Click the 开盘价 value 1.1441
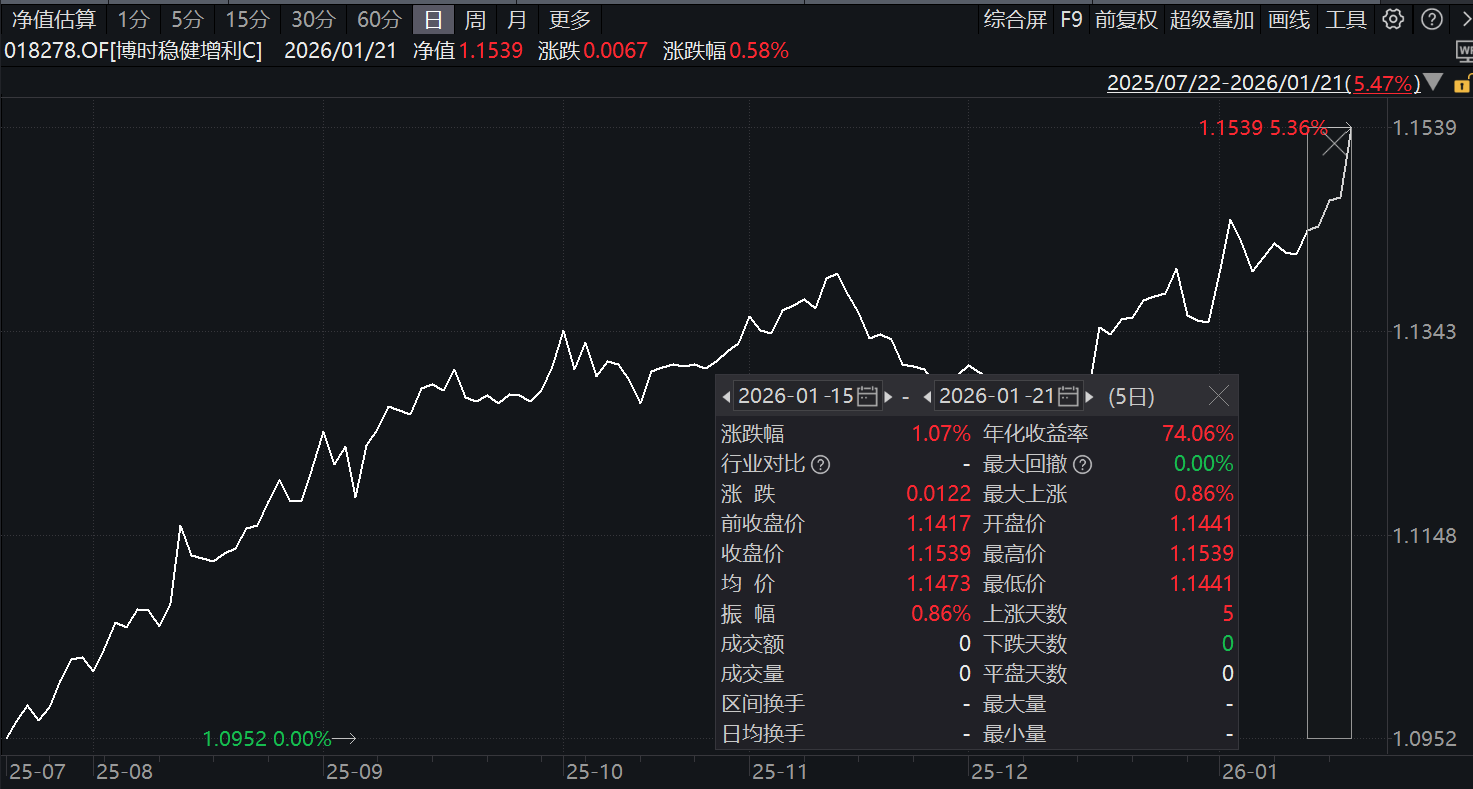Viewport: 1473px width, 789px height. (1202, 524)
